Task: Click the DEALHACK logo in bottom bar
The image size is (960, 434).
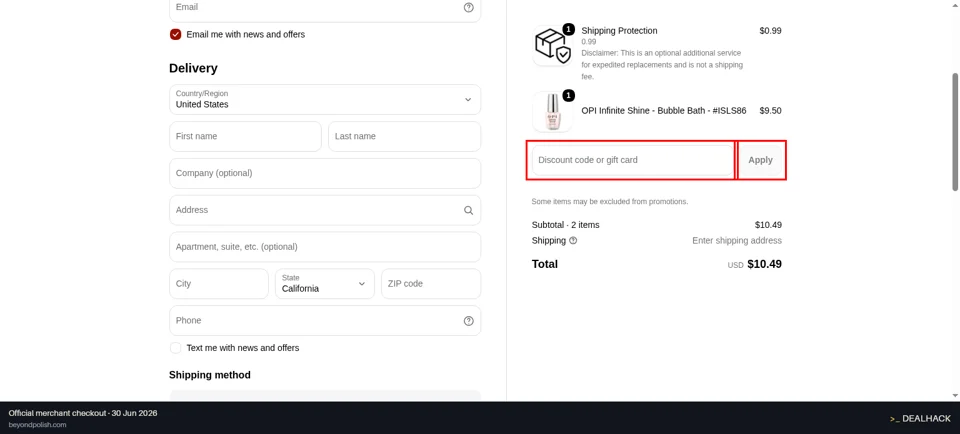Action: click(x=920, y=419)
